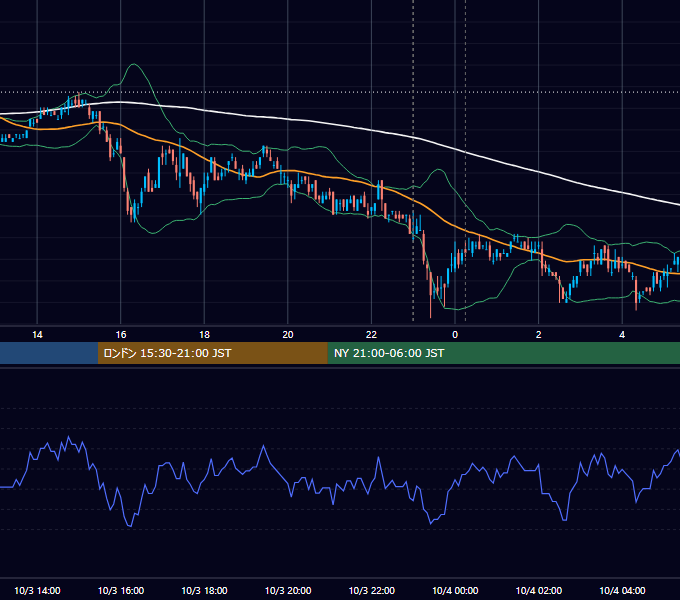Viewport: 680px width, 600px height.
Task: Click hour label 20 on price chart axis
Action: [x=288, y=335]
